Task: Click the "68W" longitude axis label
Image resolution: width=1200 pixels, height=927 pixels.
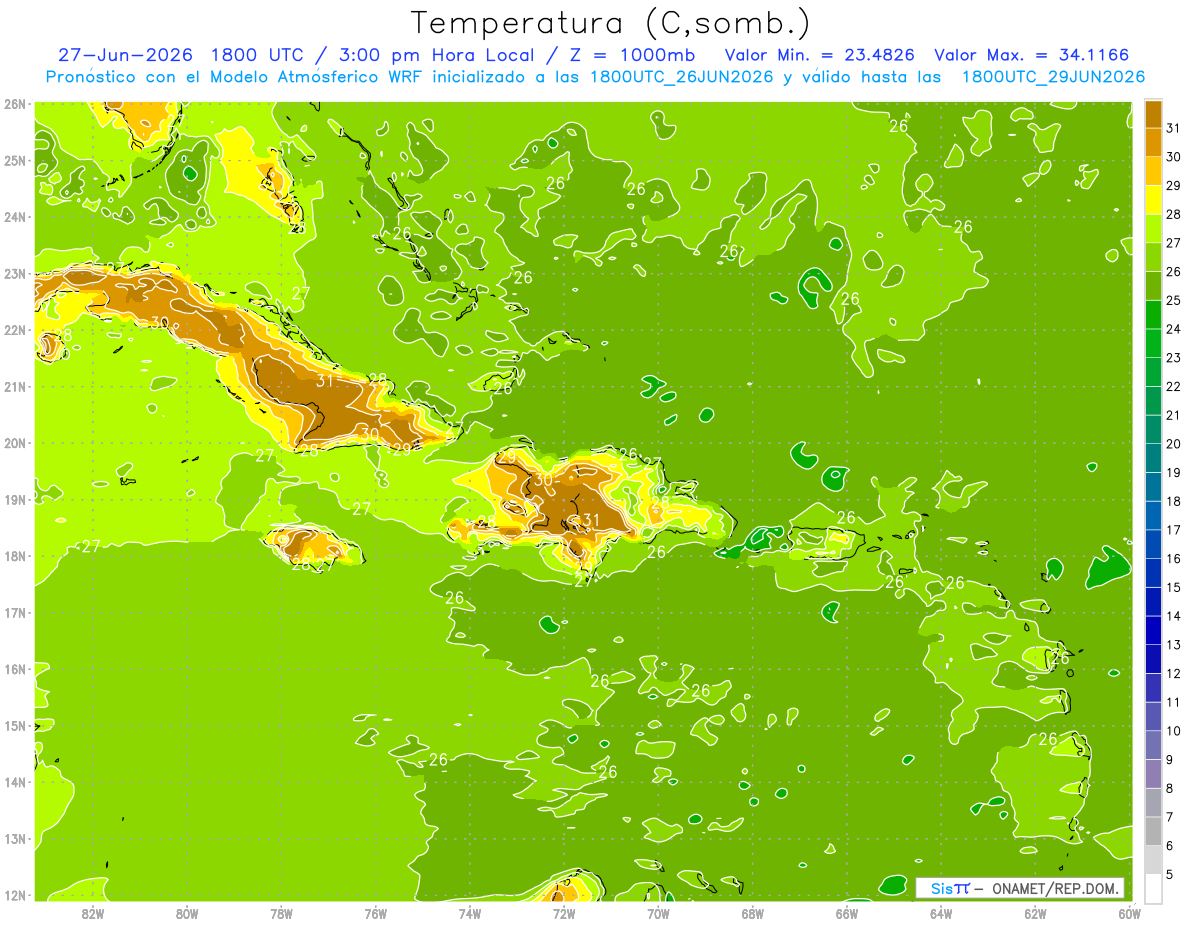Action: coord(753,913)
